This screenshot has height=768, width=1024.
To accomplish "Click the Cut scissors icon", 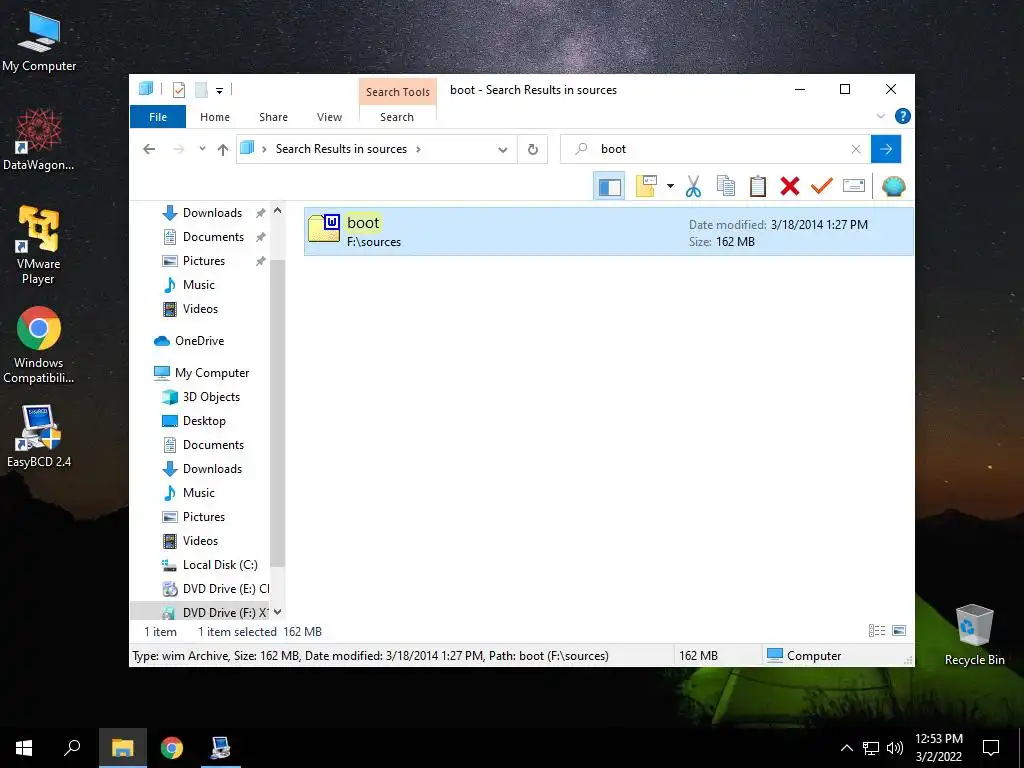I will 693,187.
